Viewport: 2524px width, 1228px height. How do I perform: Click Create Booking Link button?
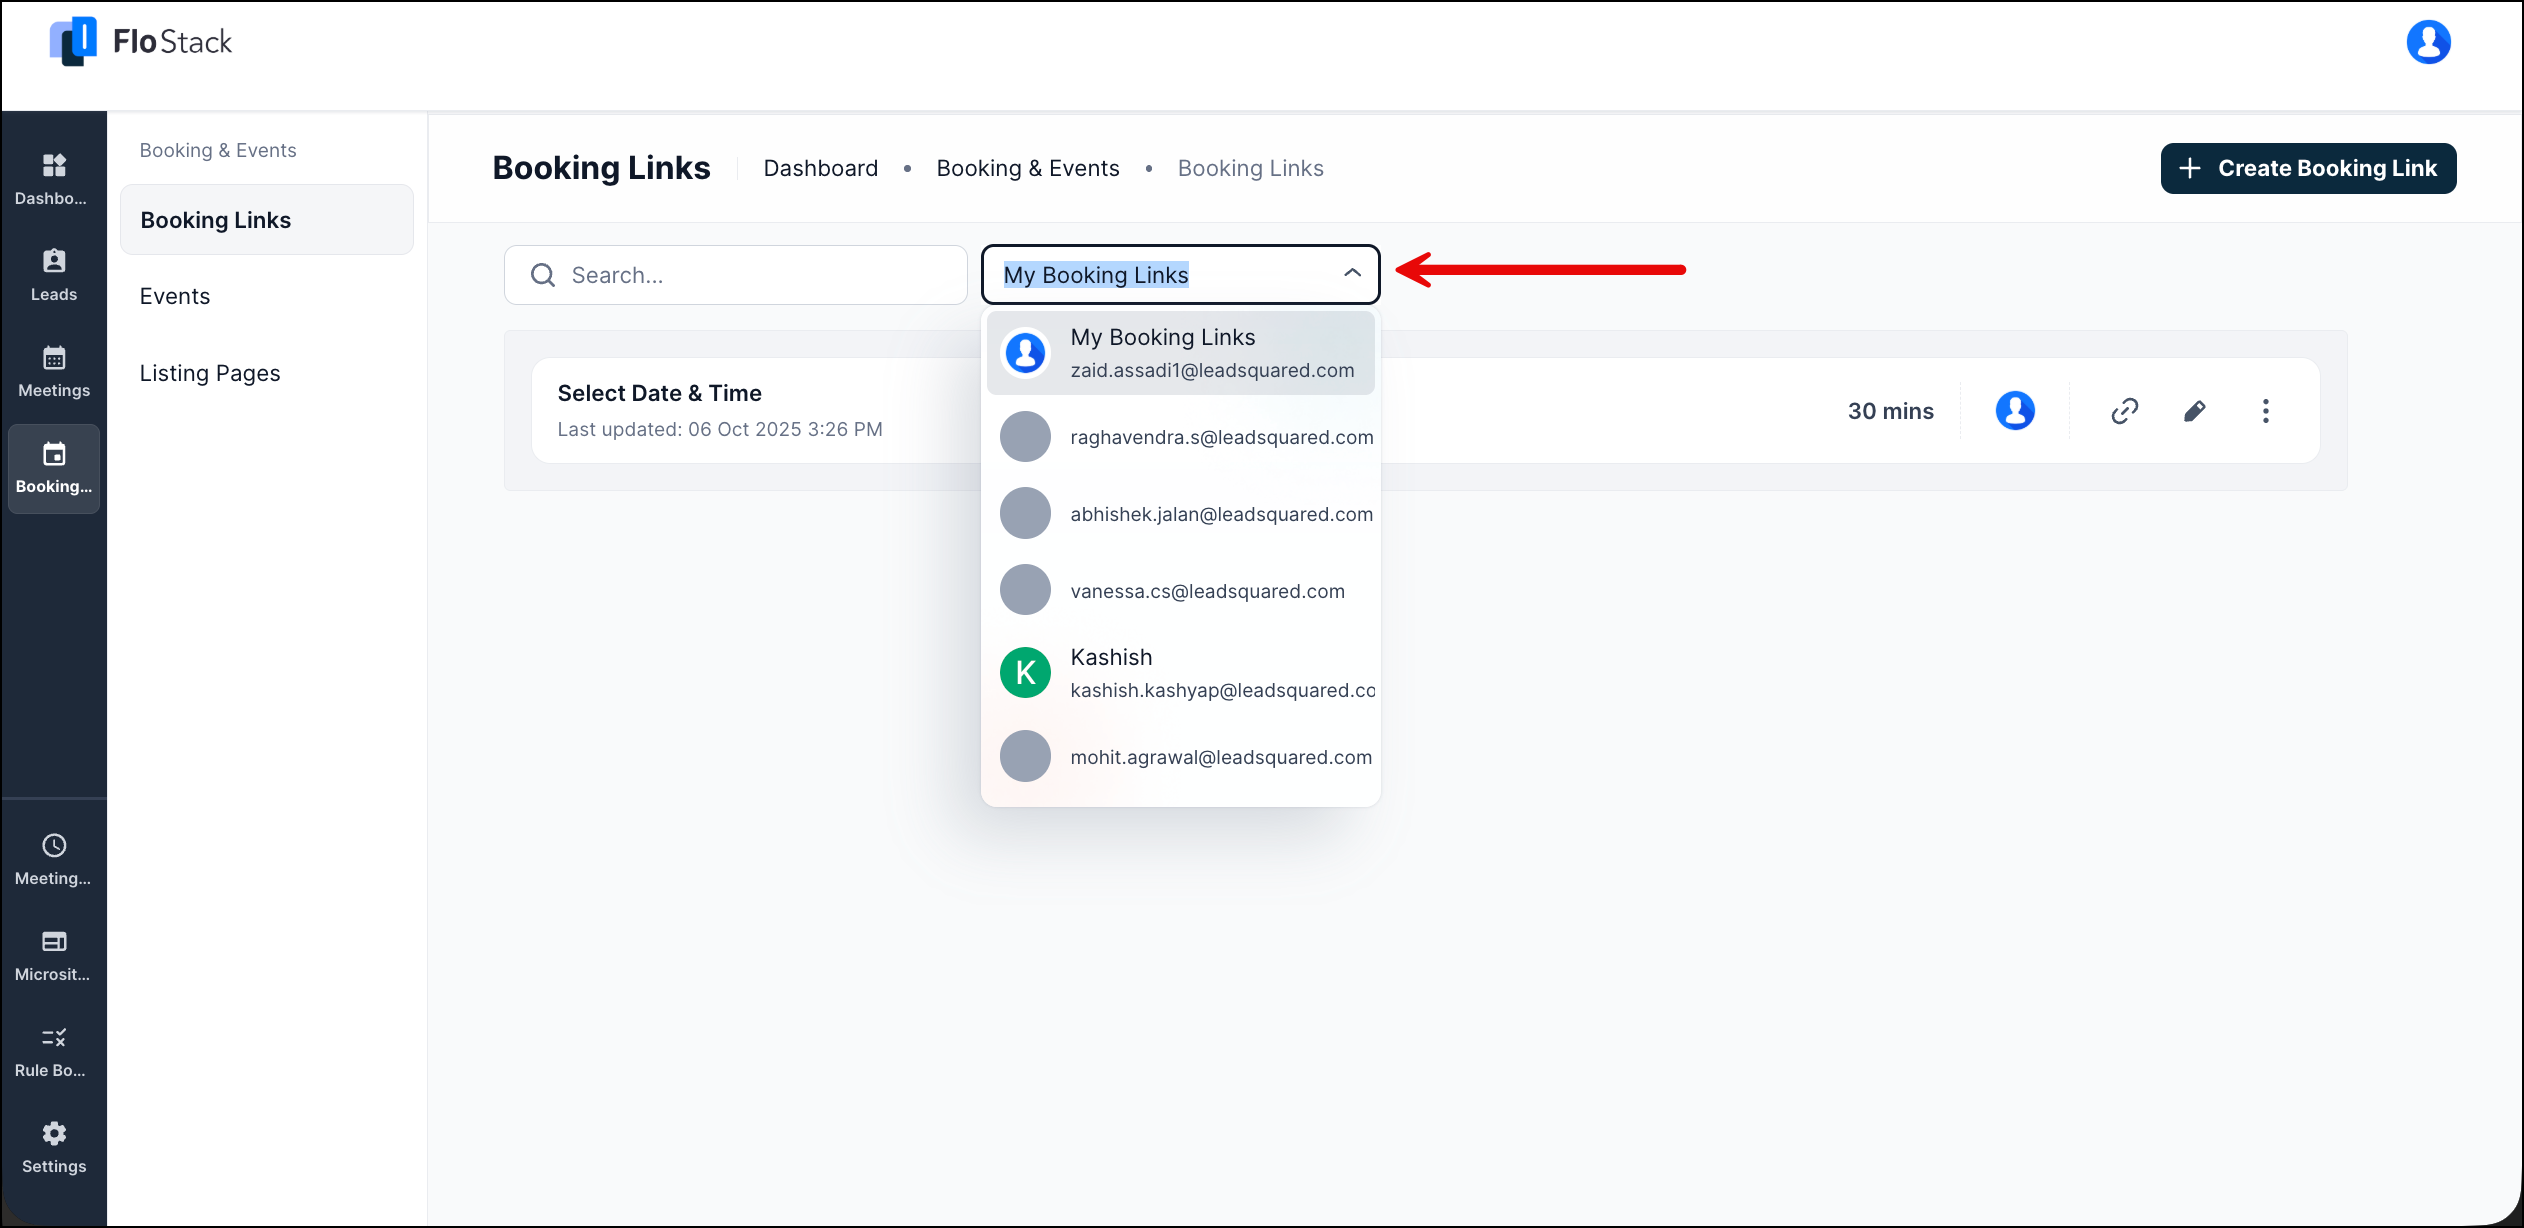point(2308,168)
